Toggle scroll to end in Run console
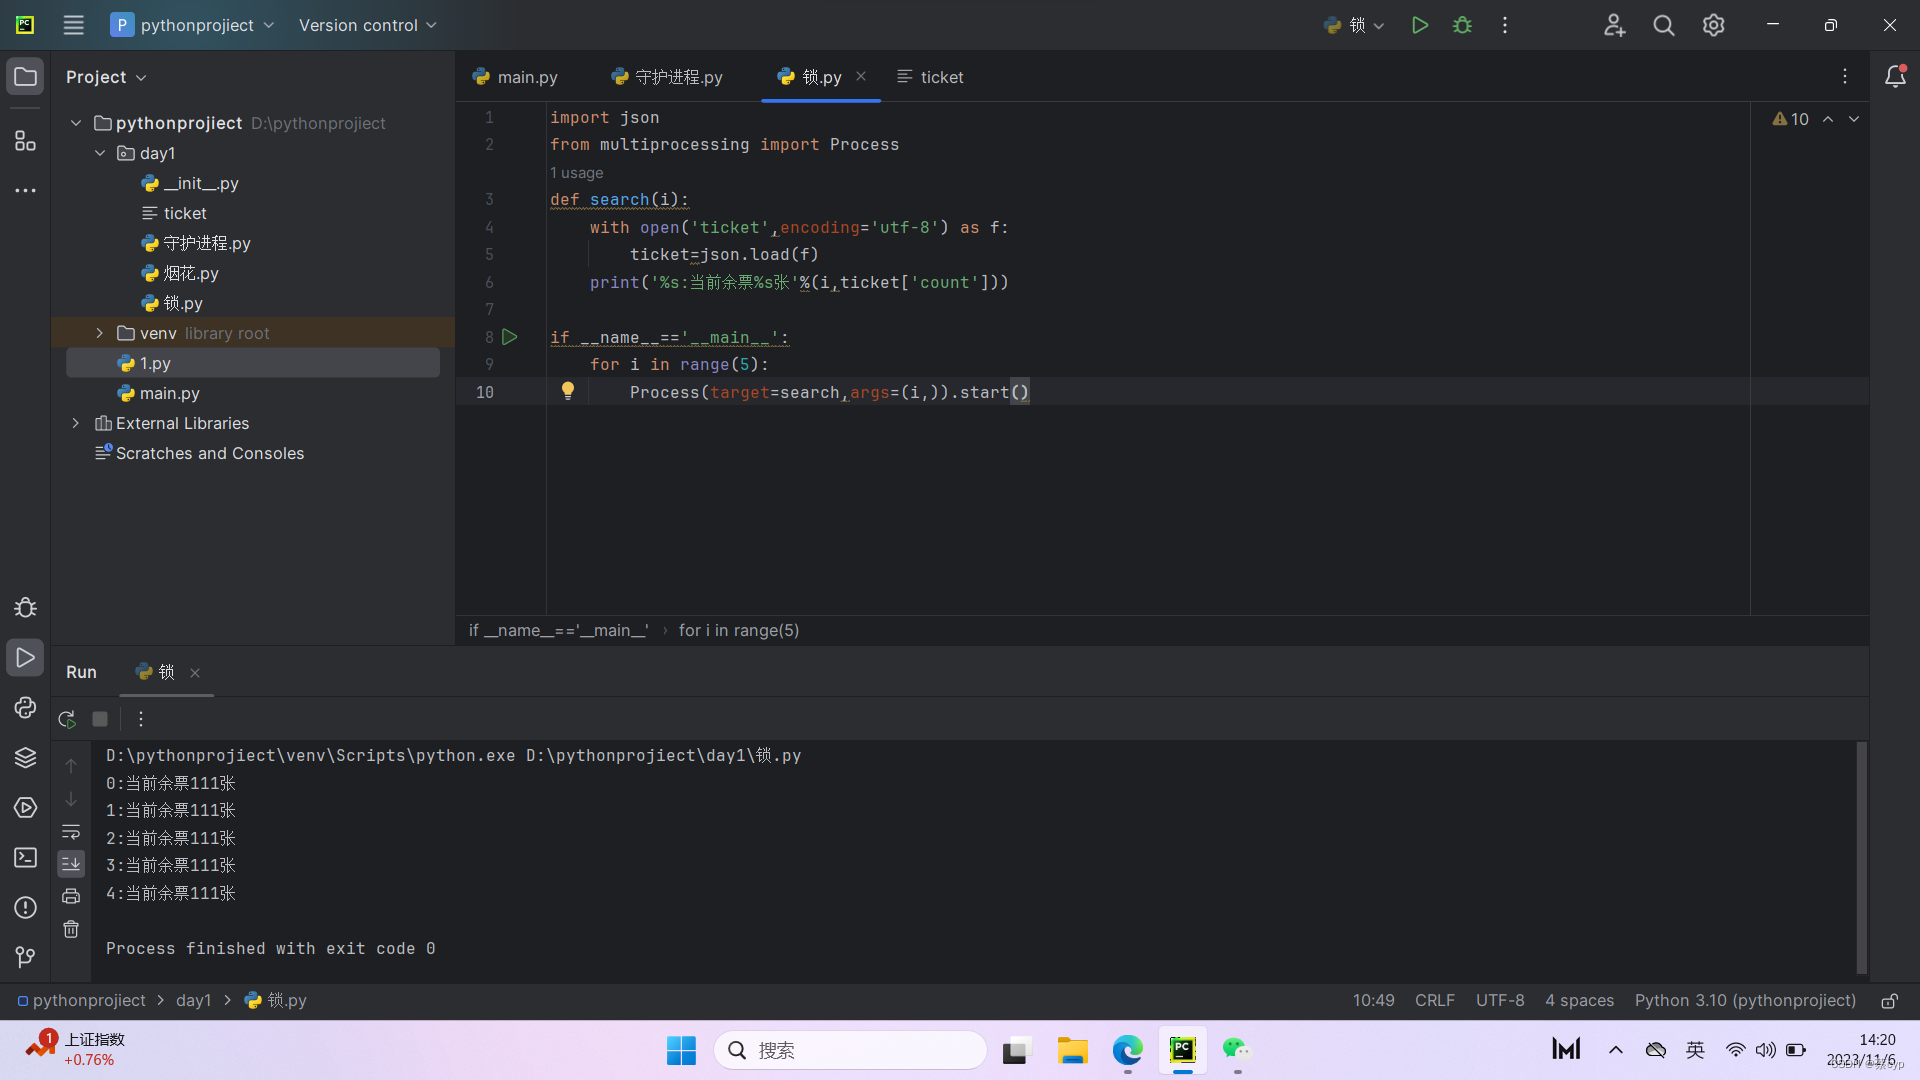Screen dimensions: 1920x1080 (71, 864)
